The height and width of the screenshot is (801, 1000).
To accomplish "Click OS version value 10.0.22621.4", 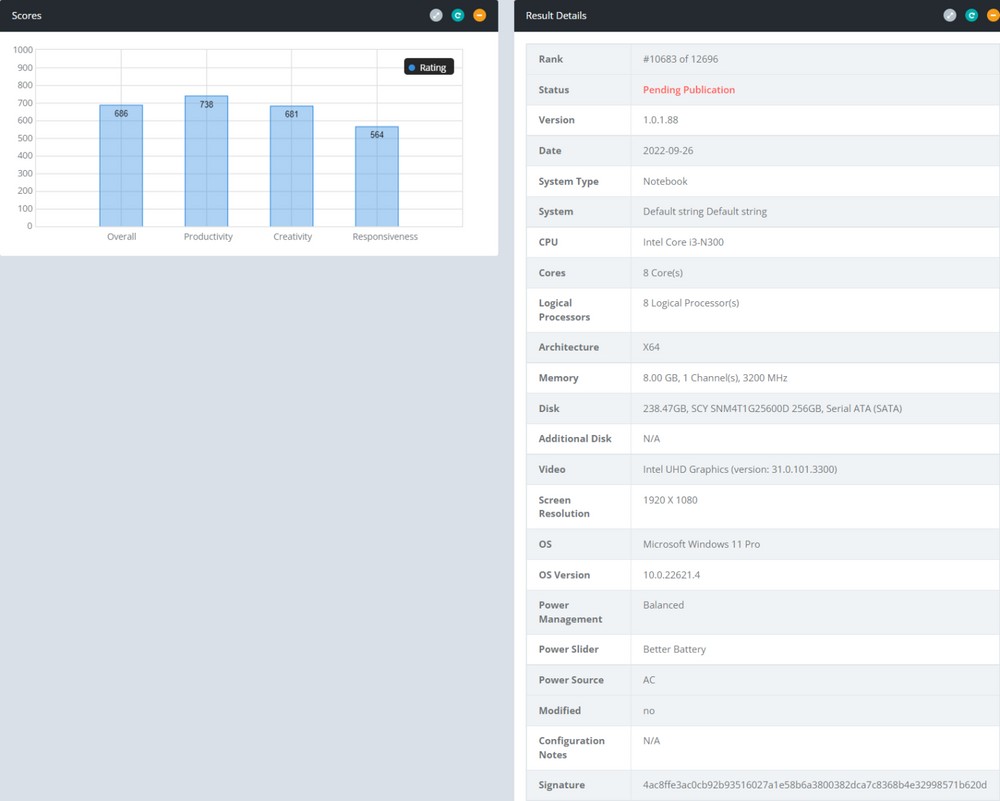I will tap(672, 575).
